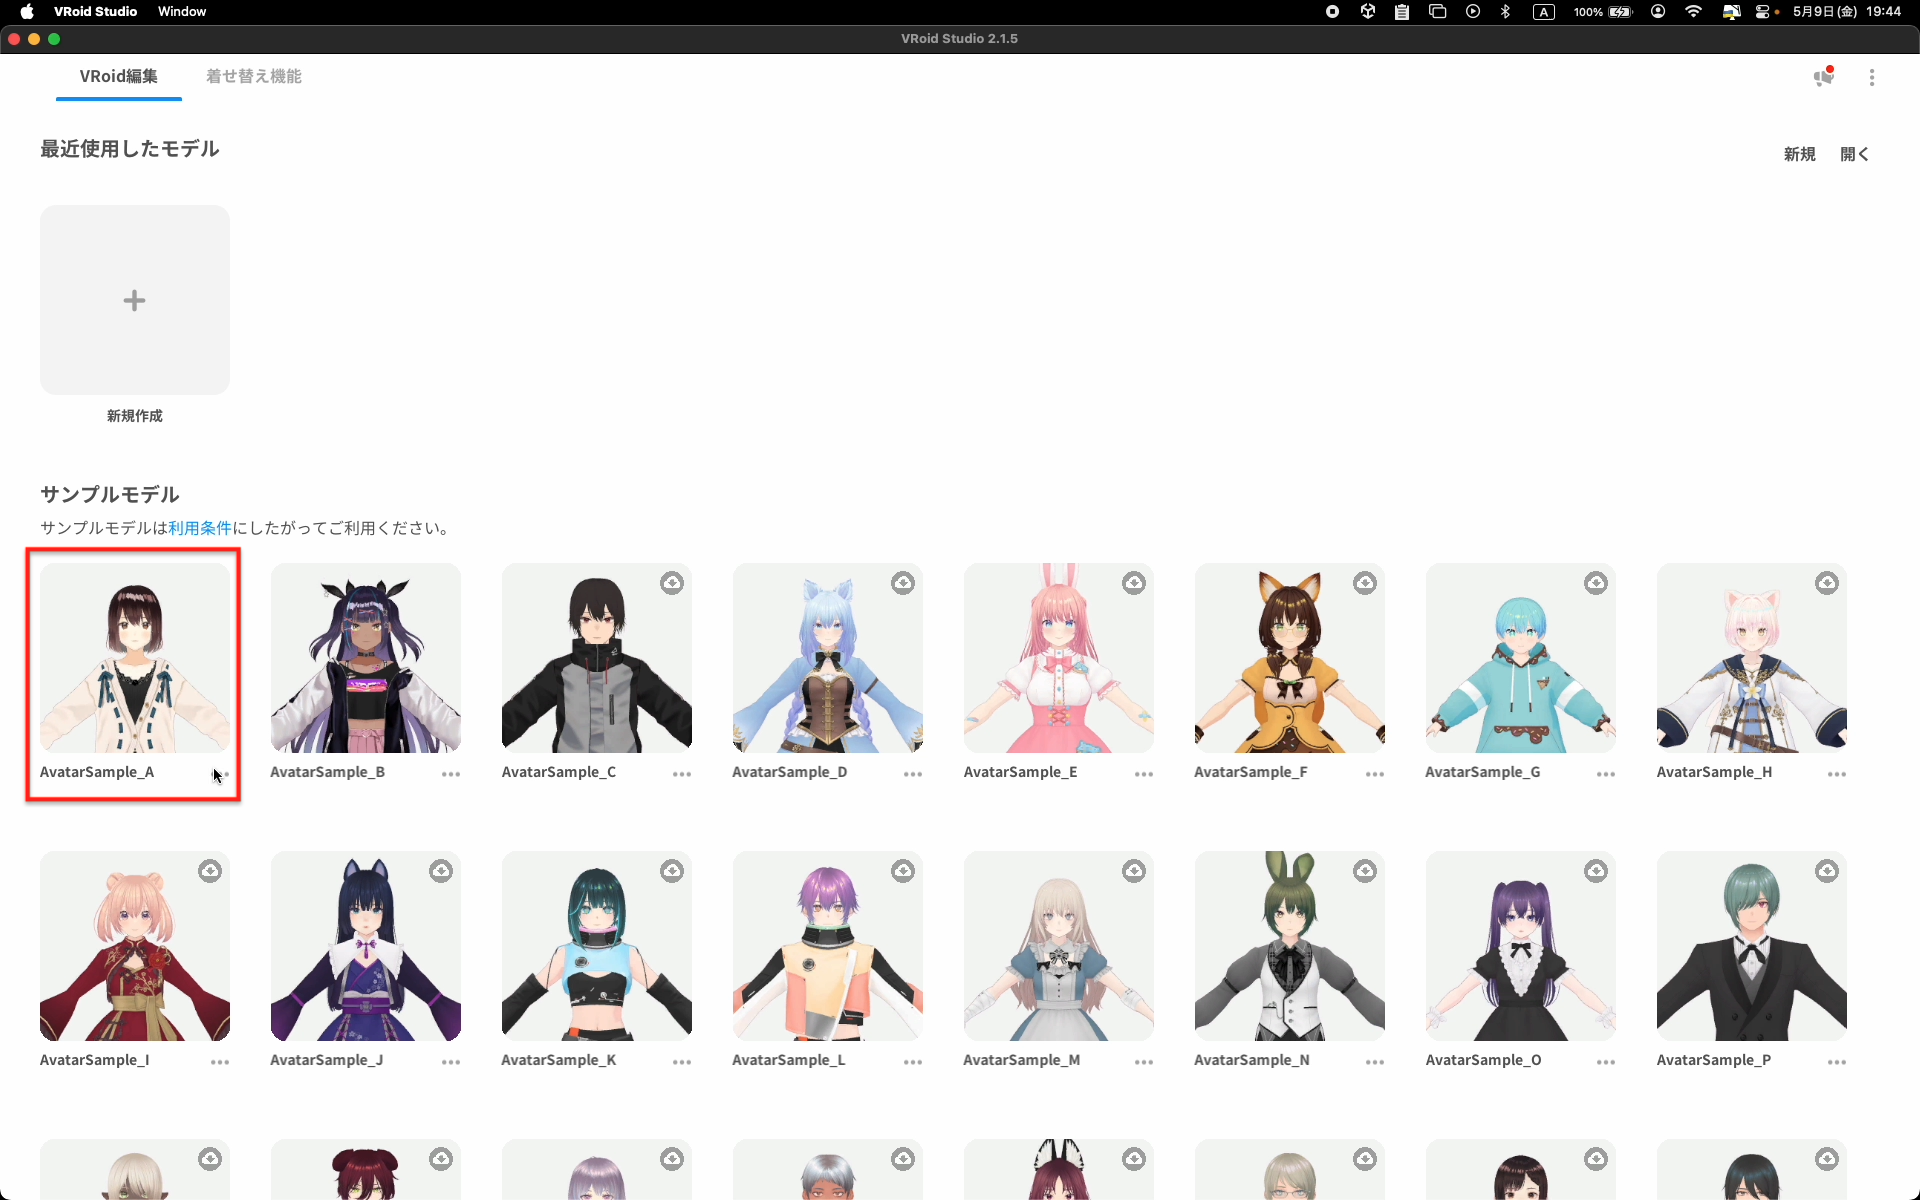Click download icon on AvatarSample_E
The width and height of the screenshot is (1920, 1200).
tap(1134, 583)
